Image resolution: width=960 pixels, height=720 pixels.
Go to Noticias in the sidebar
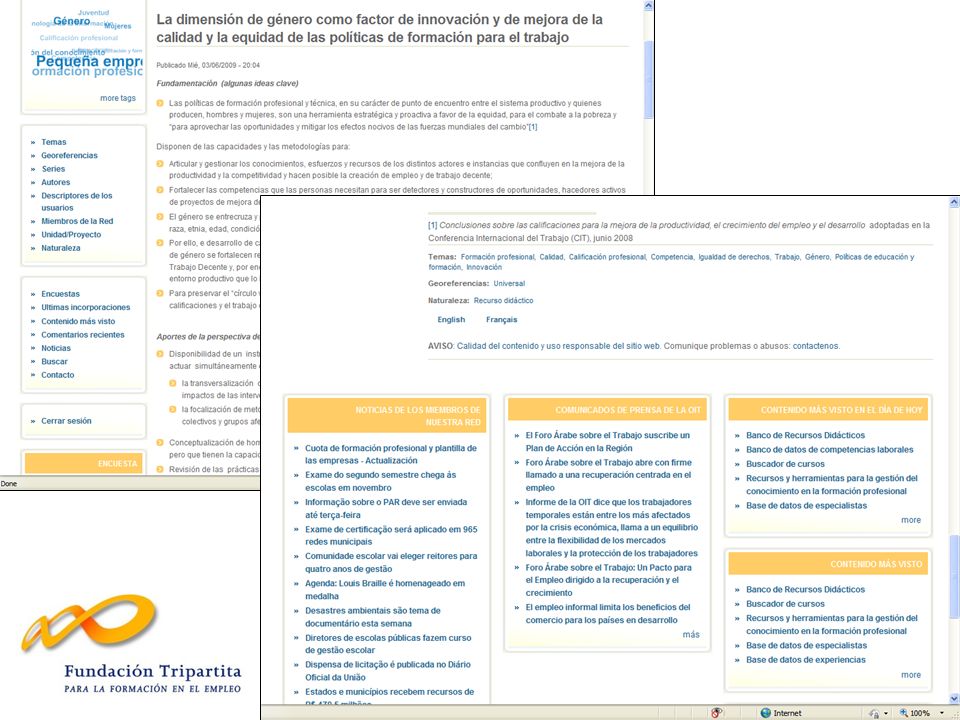coord(56,348)
